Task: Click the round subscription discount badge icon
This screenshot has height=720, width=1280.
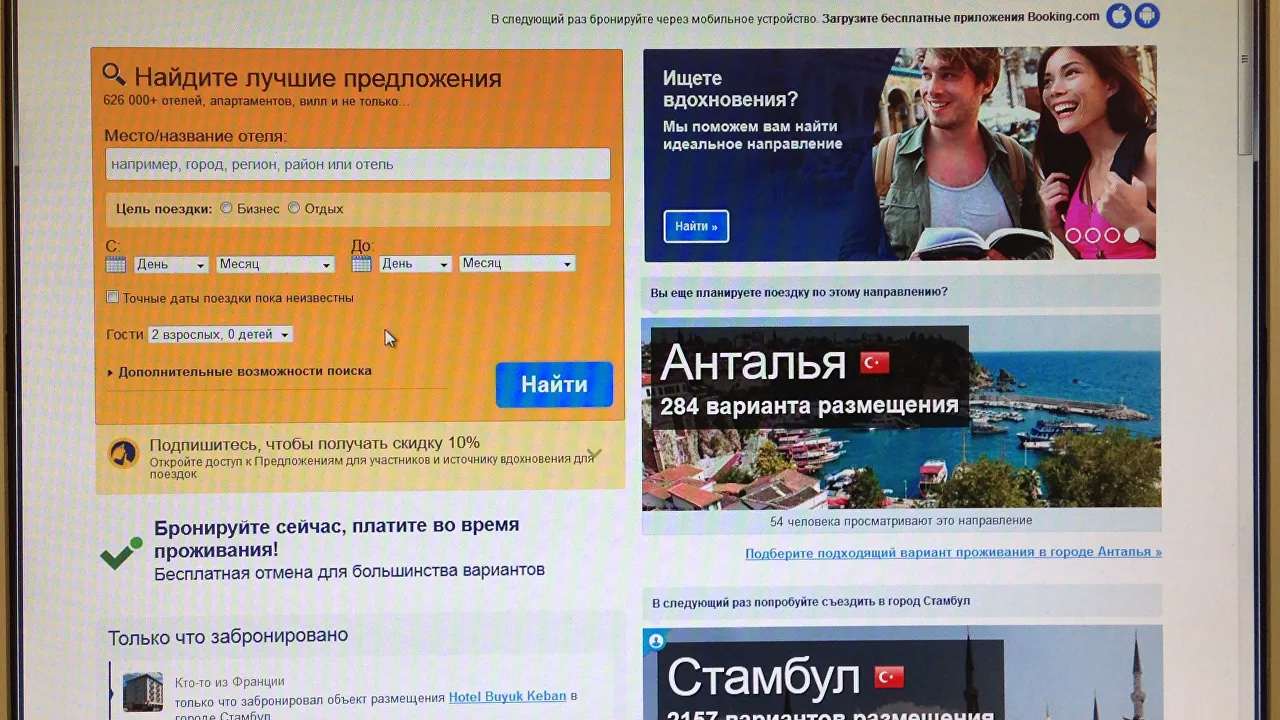Action: (123, 454)
